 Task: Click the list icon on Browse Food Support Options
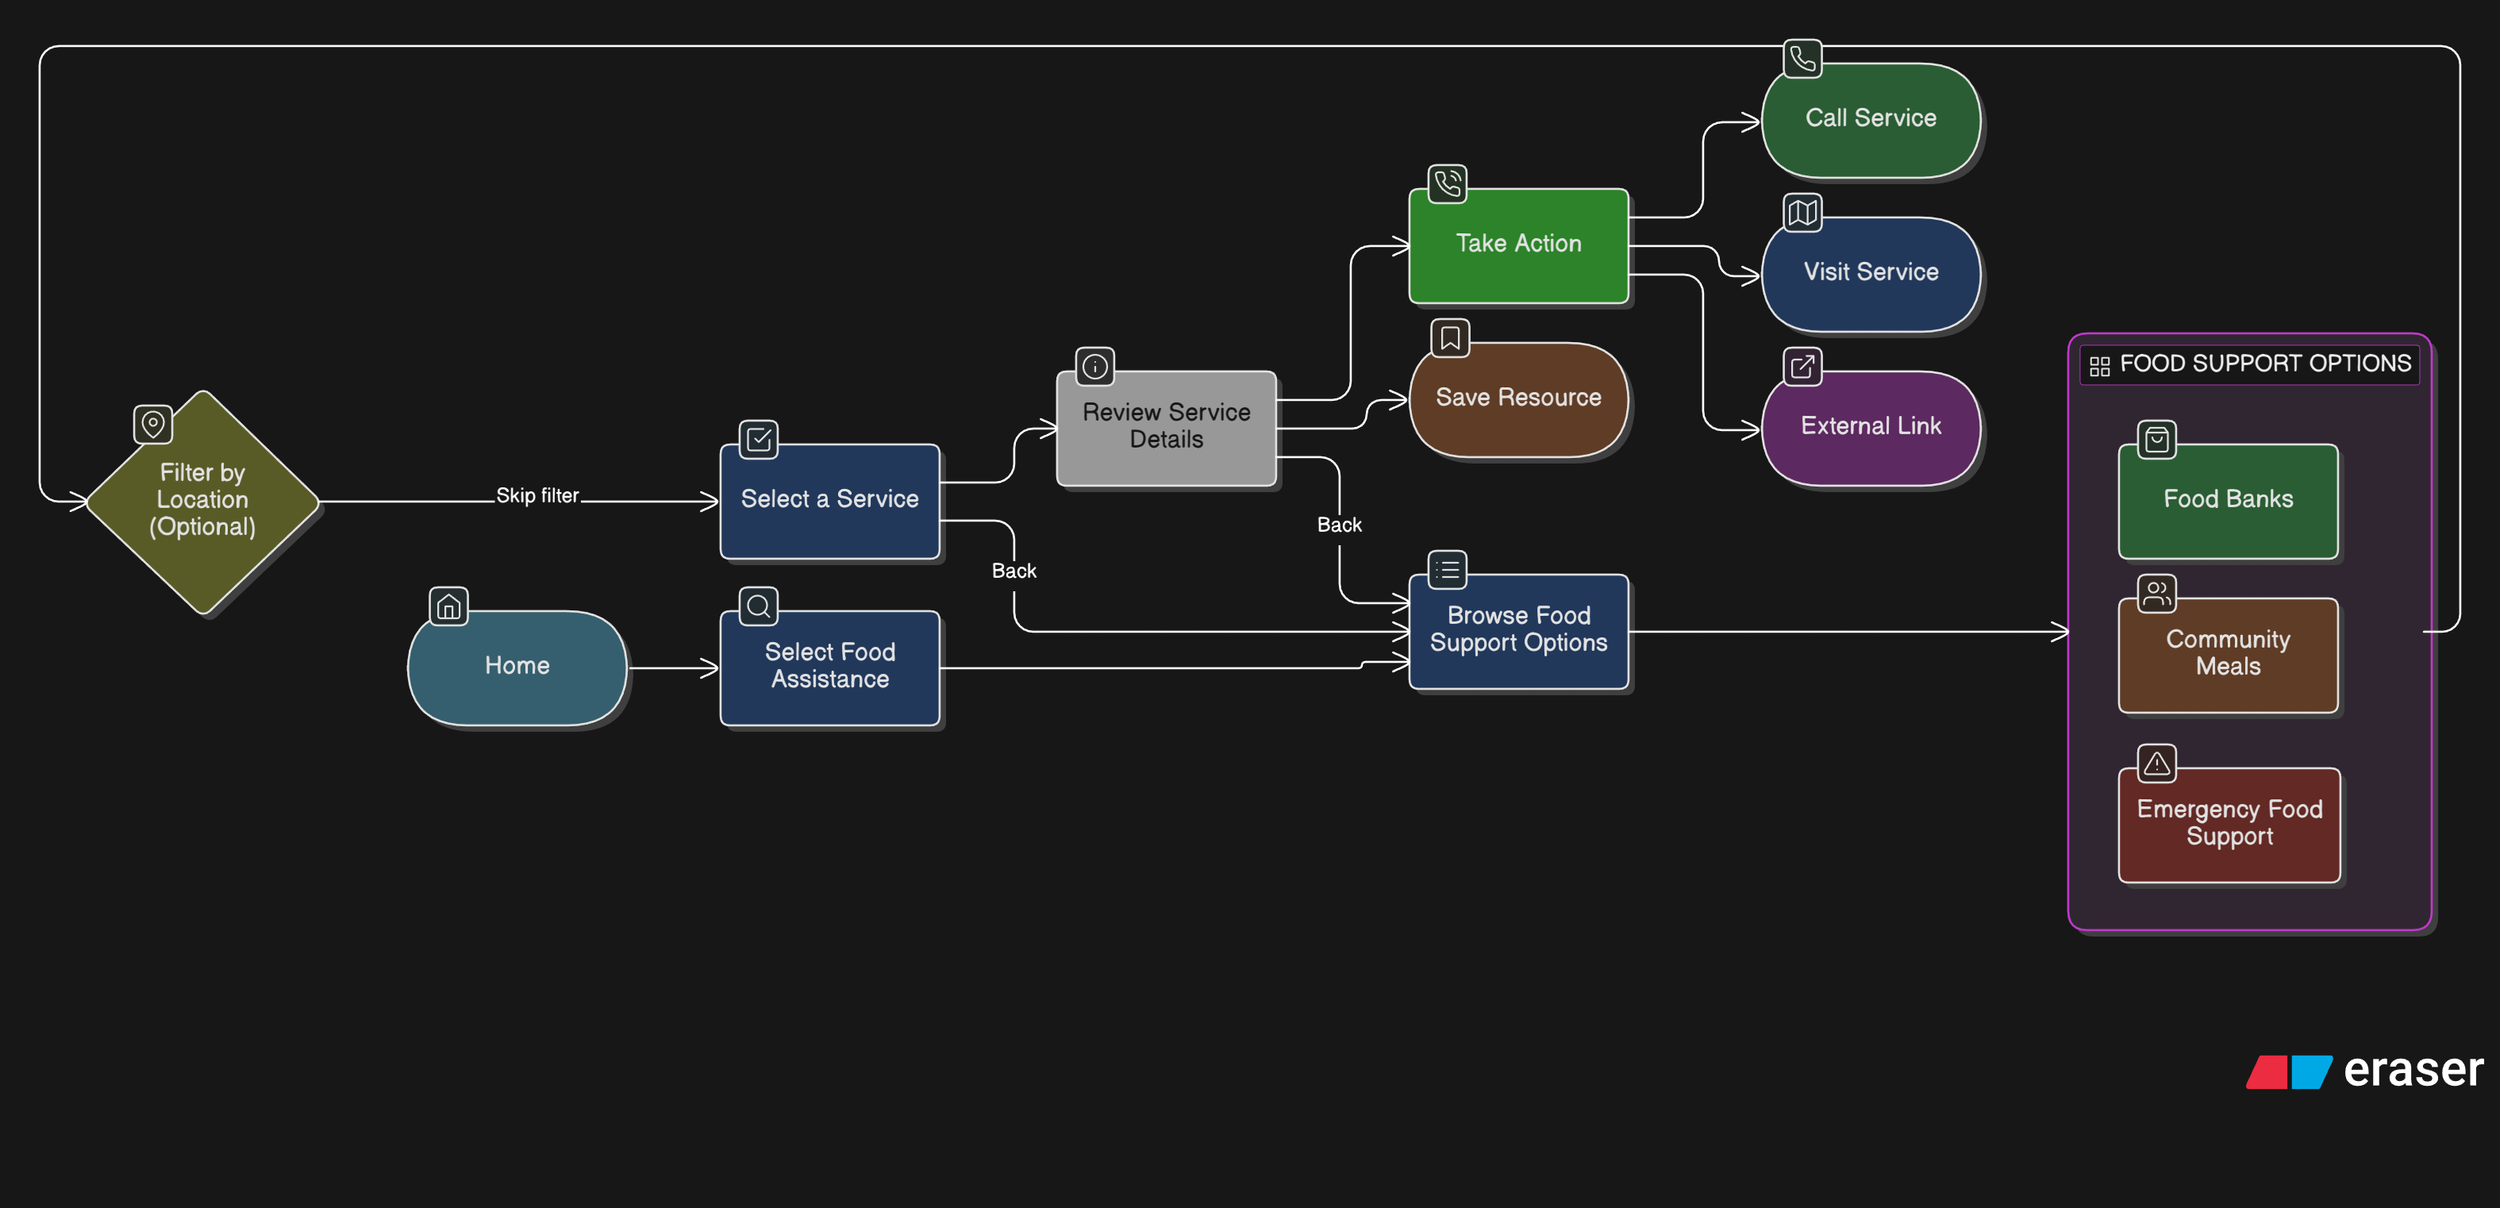coord(1447,570)
